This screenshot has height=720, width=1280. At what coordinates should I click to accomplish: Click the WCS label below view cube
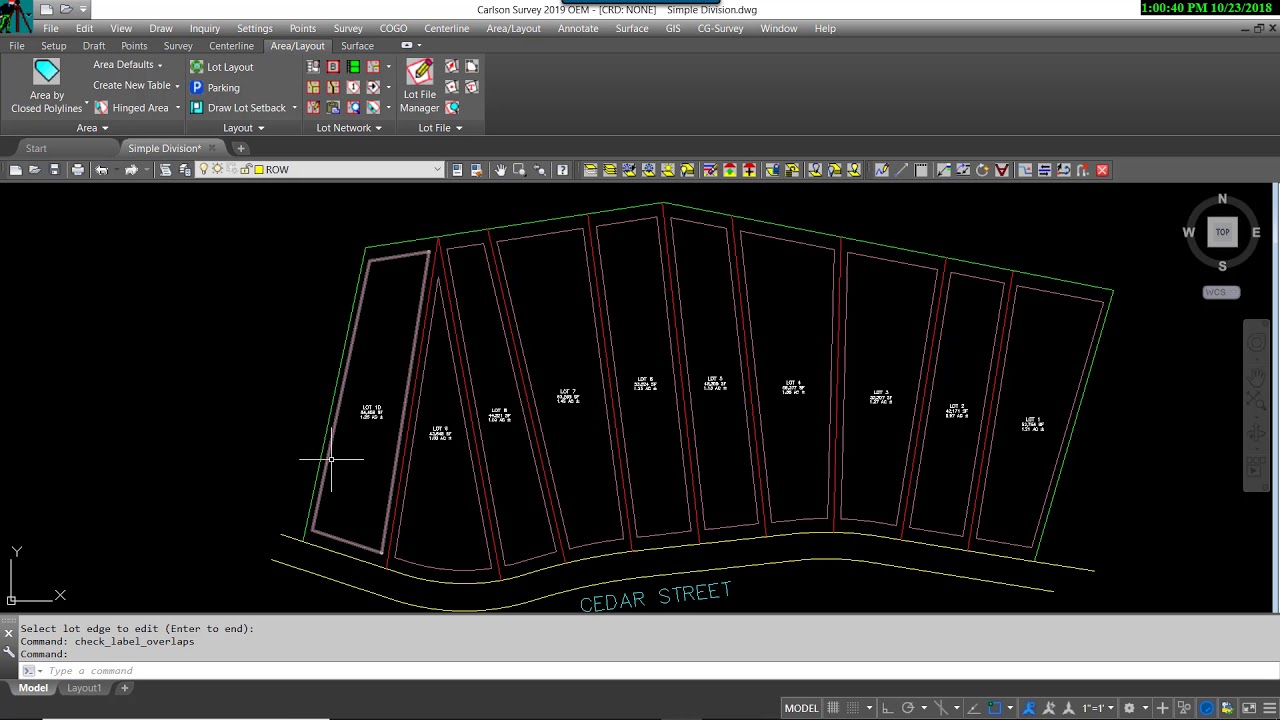tap(1221, 292)
